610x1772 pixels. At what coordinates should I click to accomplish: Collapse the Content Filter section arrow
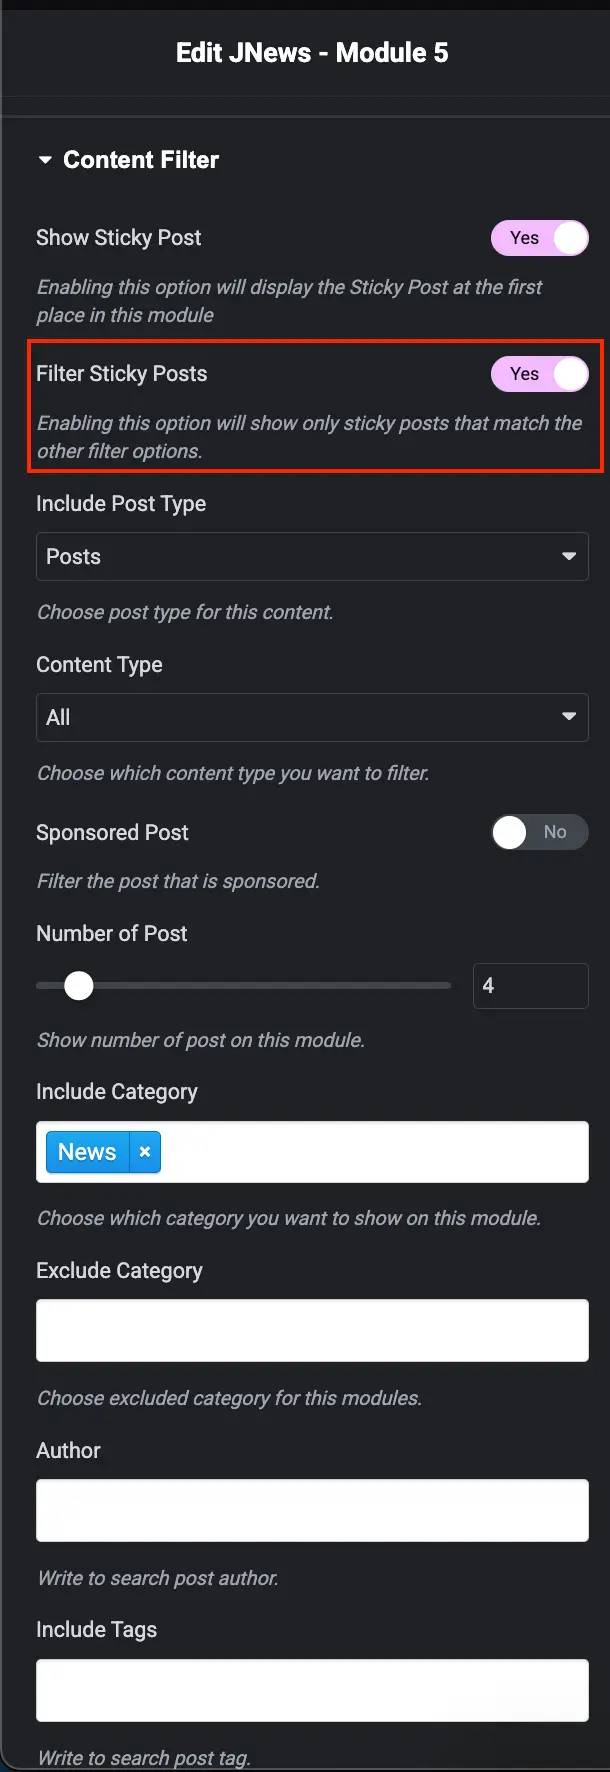click(45, 160)
